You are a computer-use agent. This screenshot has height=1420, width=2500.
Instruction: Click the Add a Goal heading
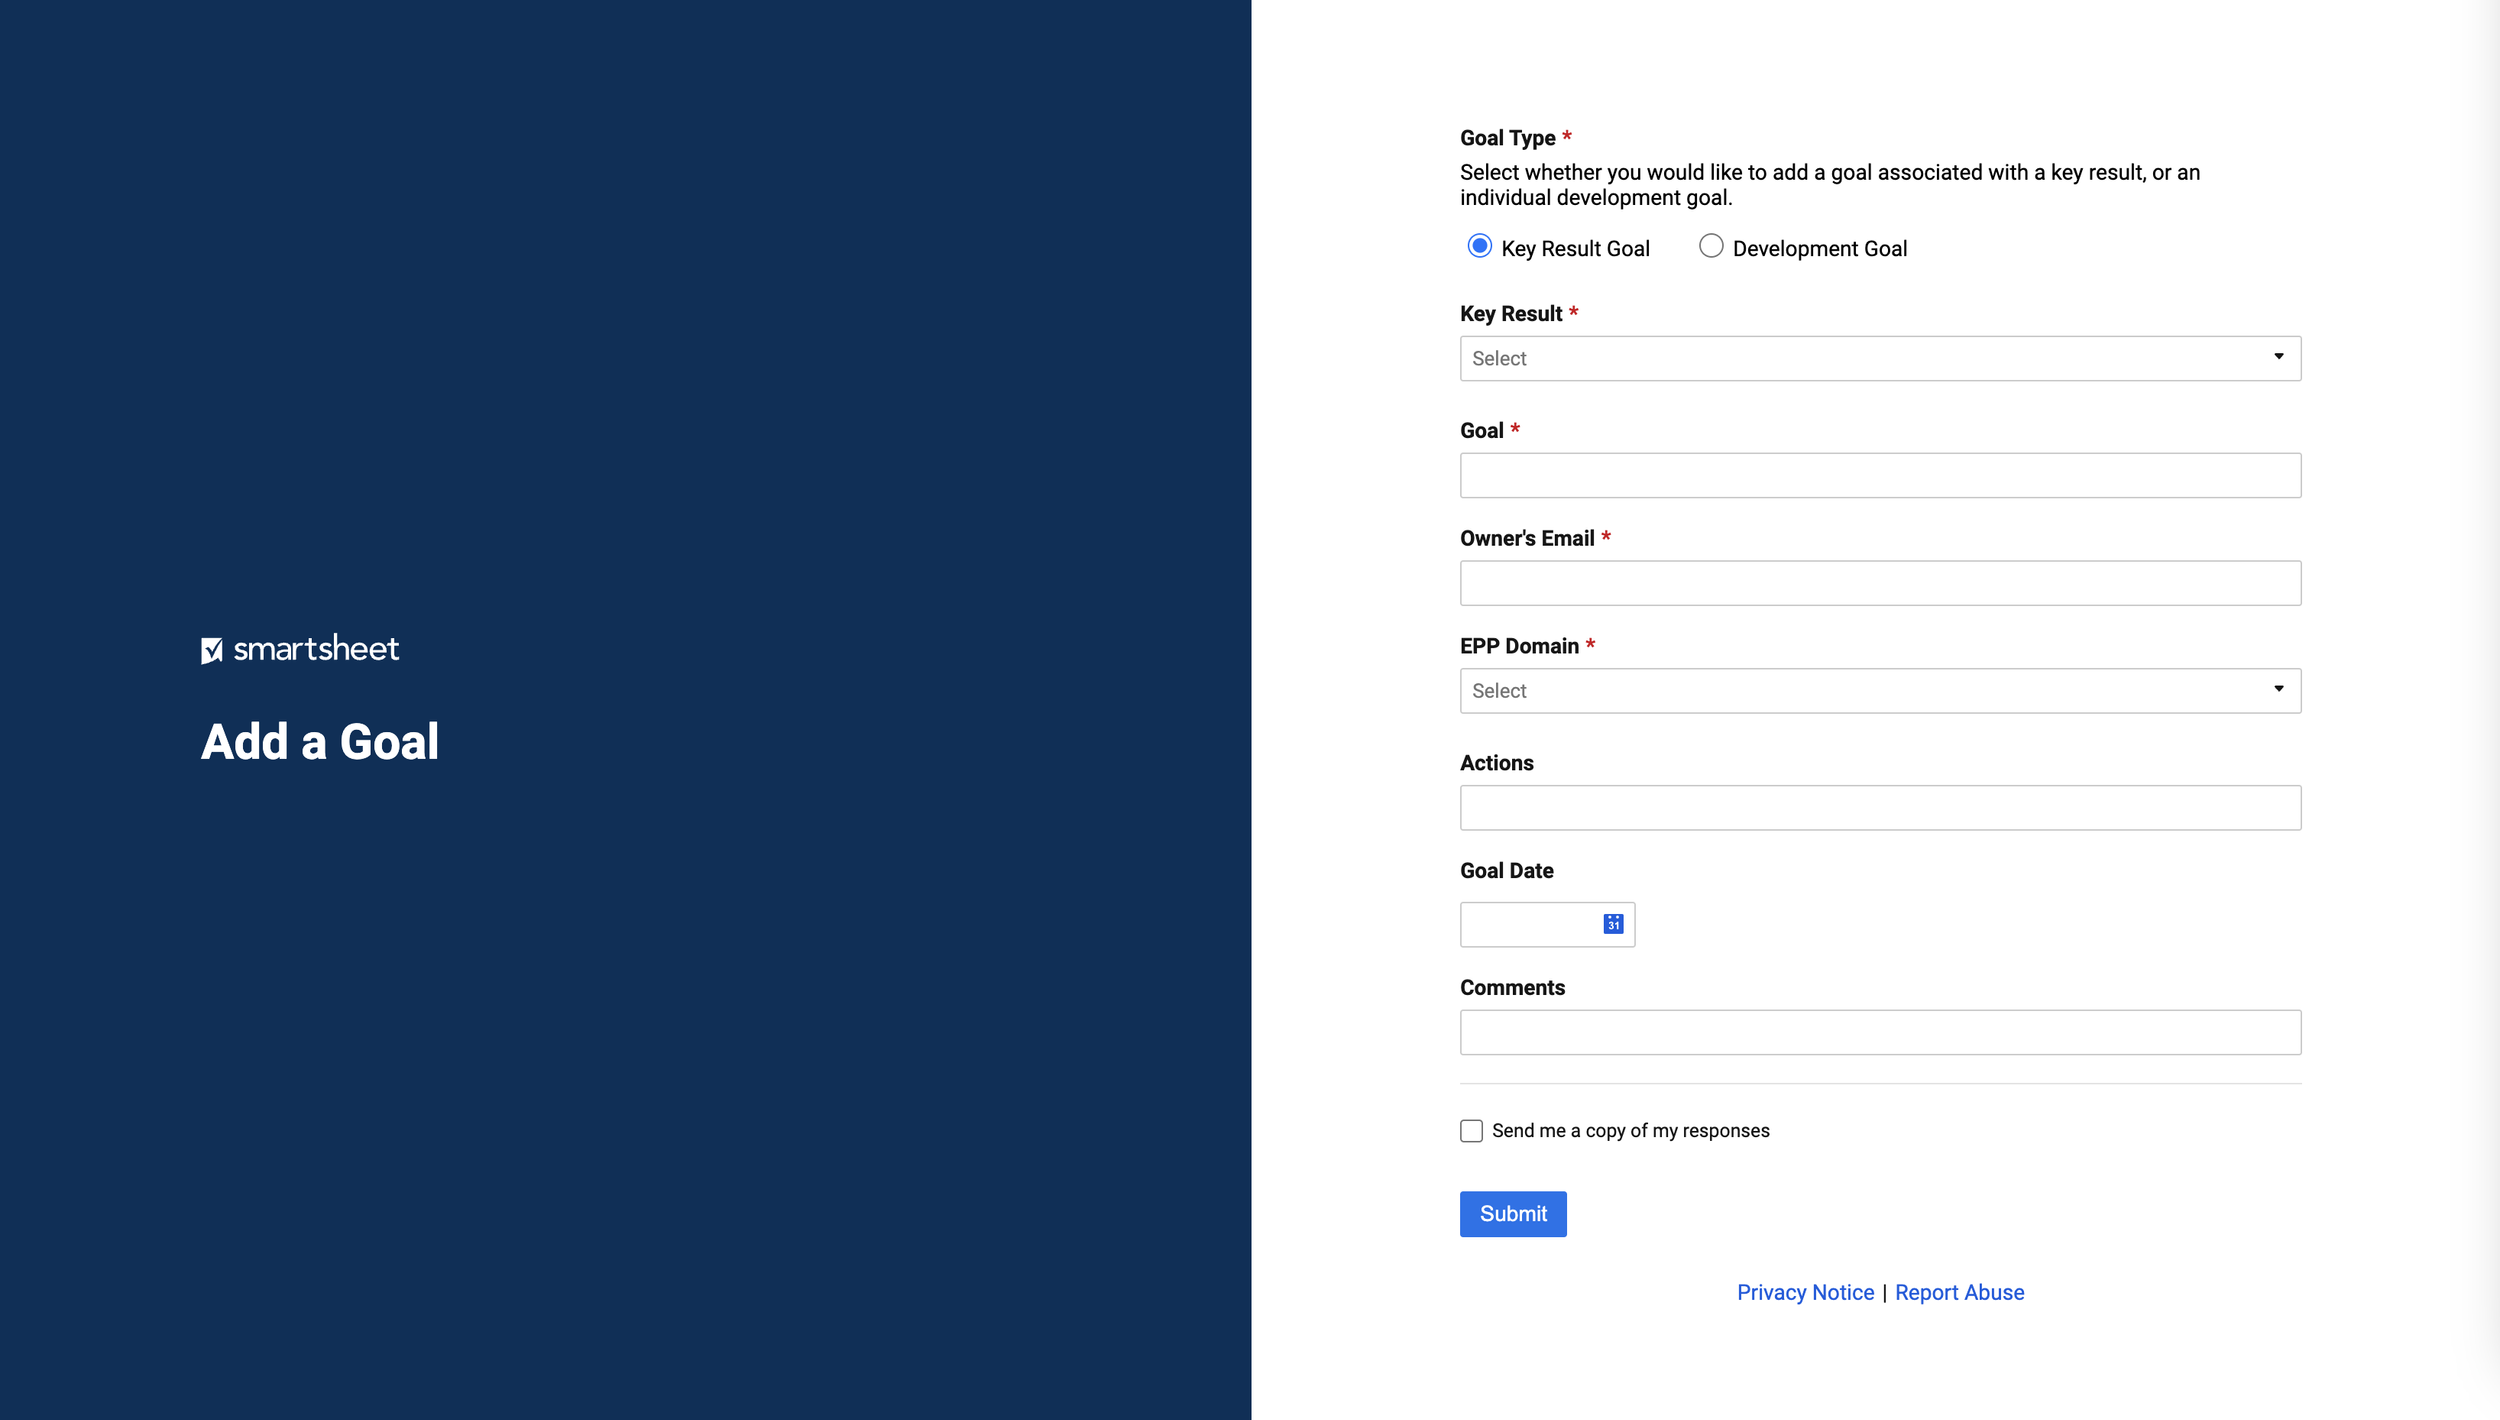[x=320, y=742]
